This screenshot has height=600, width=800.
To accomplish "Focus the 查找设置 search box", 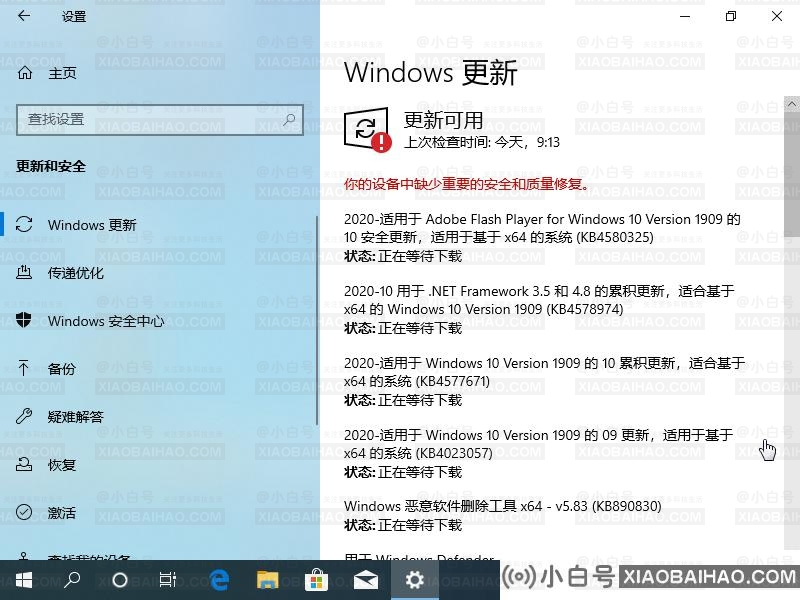I will coord(160,120).
